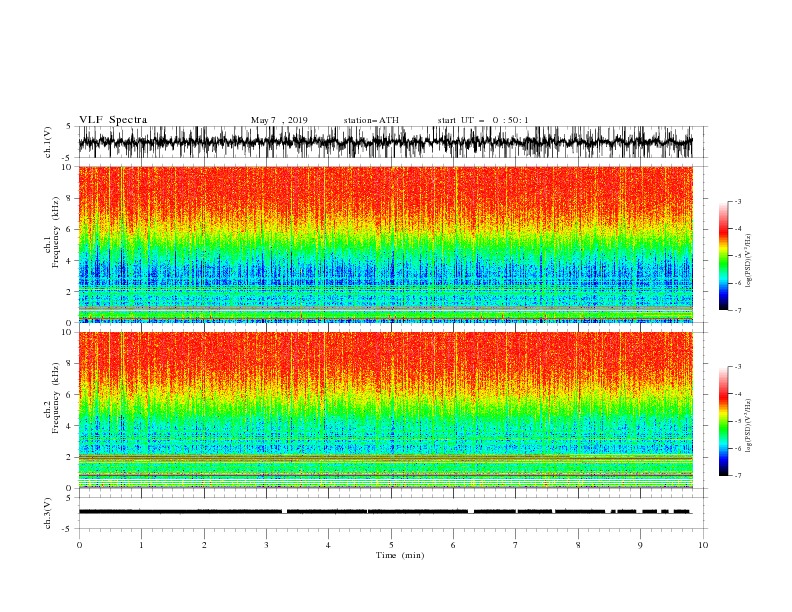Image resolution: width=792 pixels, height=612 pixels.
Task: Click the ch.1 "Frequency (kHz)" axis label
Action: click(56, 230)
